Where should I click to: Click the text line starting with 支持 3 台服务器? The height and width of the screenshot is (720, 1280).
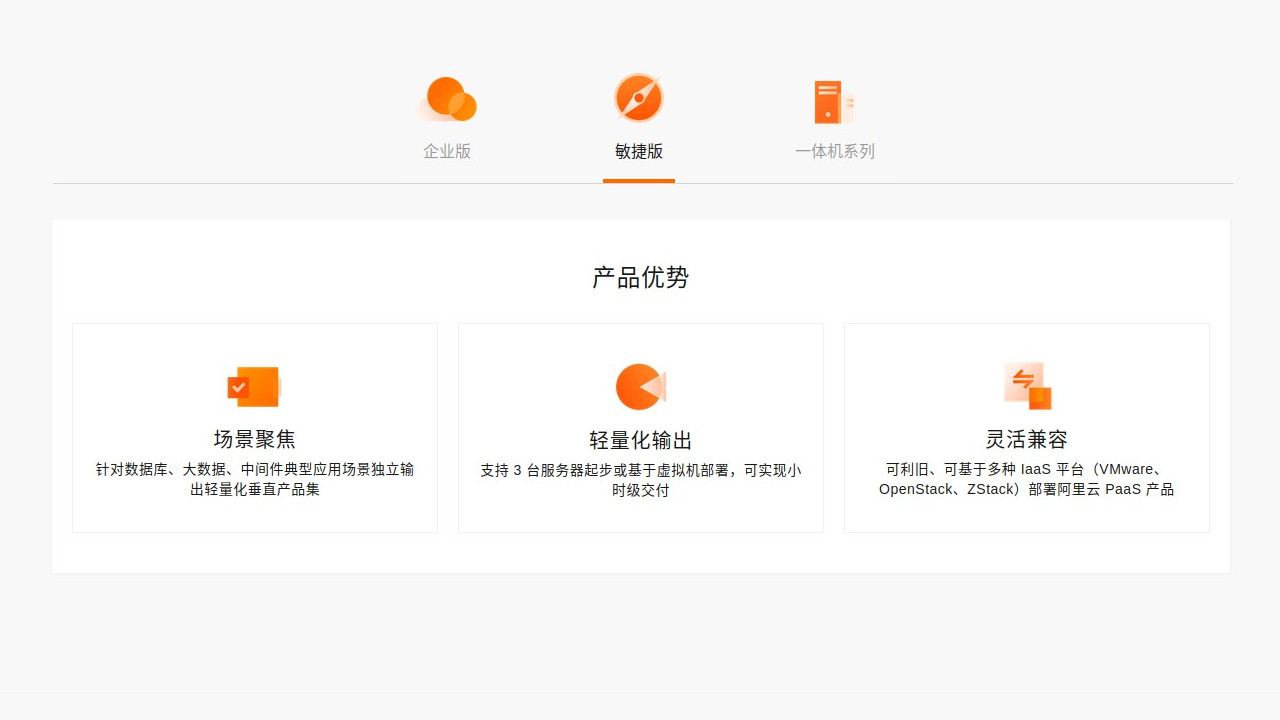click(x=641, y=470)
